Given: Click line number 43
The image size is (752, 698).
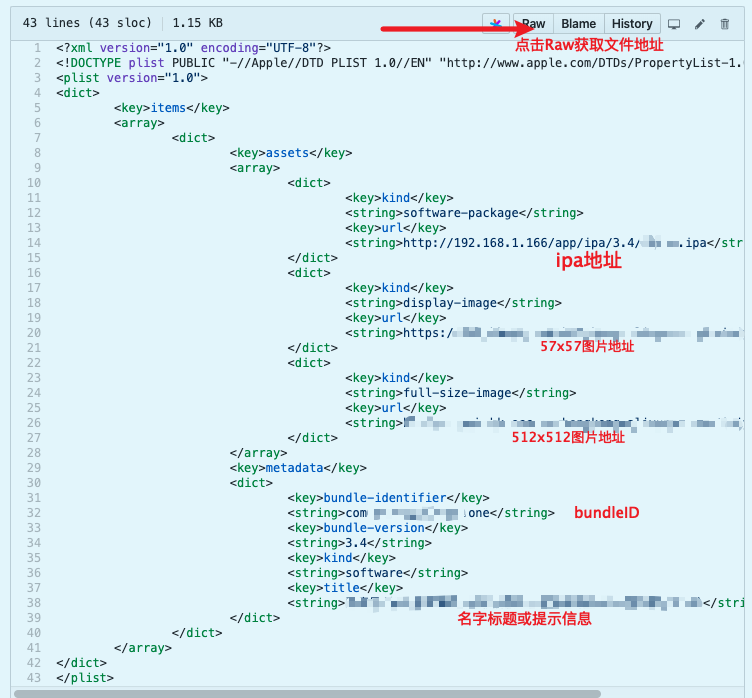Looking at the screenshot, I should 34,678.
